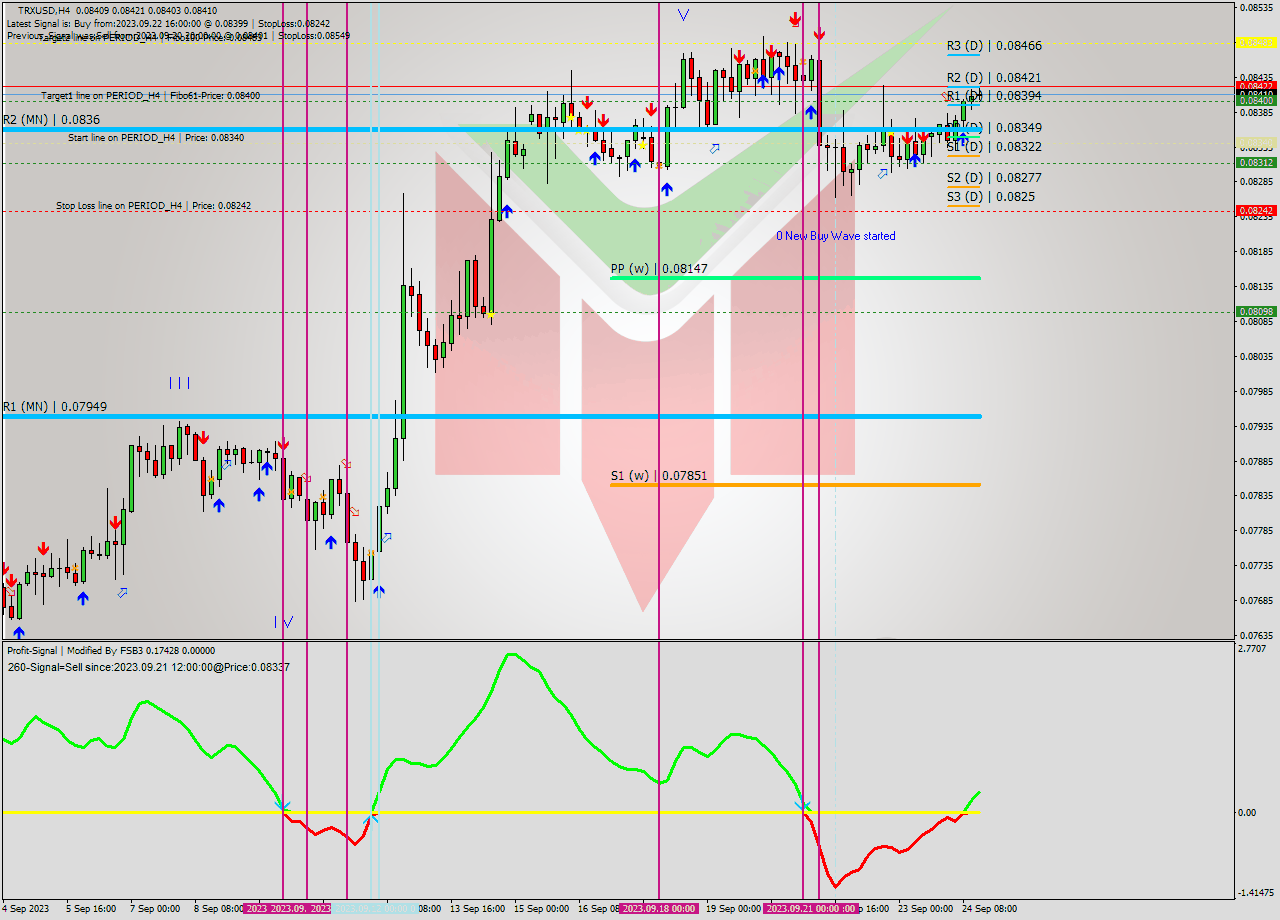1280x920 pixels.
Task: Click the '4 Sep 2023' time axis label
Action: click(26, 909)
